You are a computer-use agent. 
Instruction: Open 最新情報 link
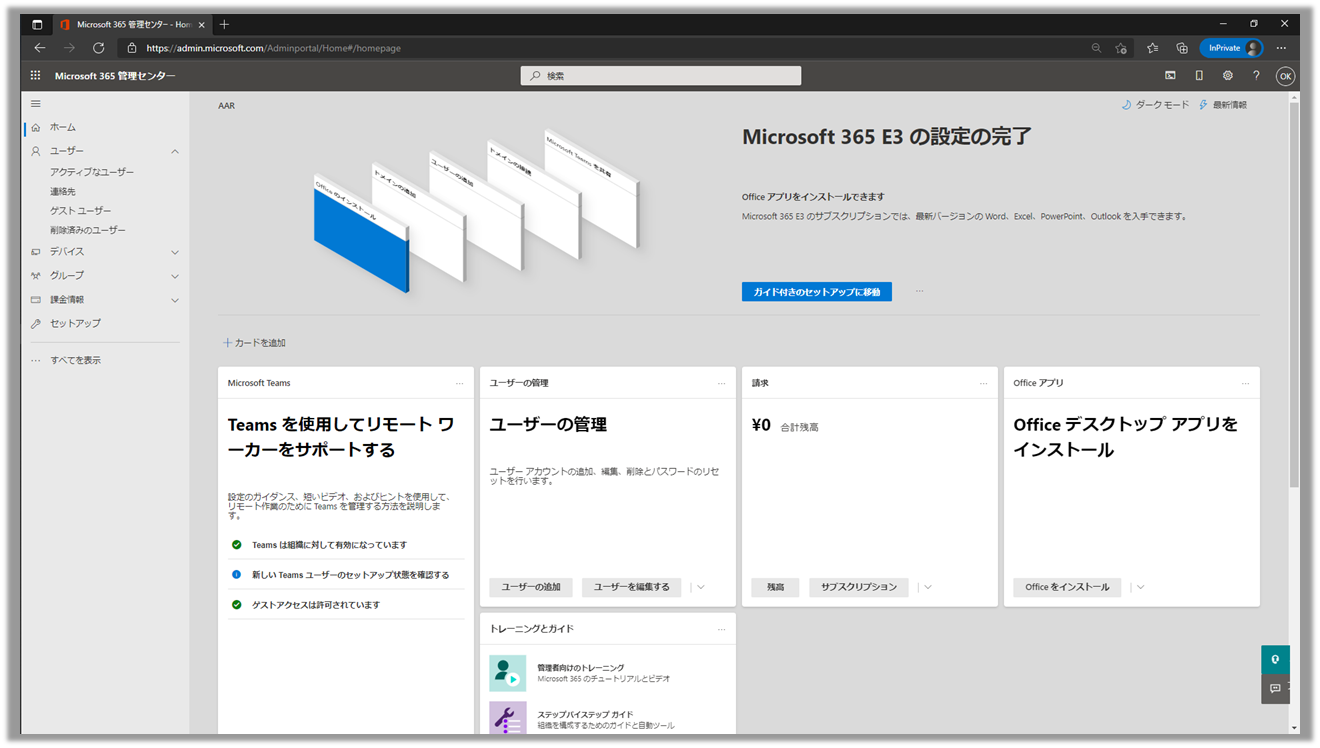(x=1223, y=105)
